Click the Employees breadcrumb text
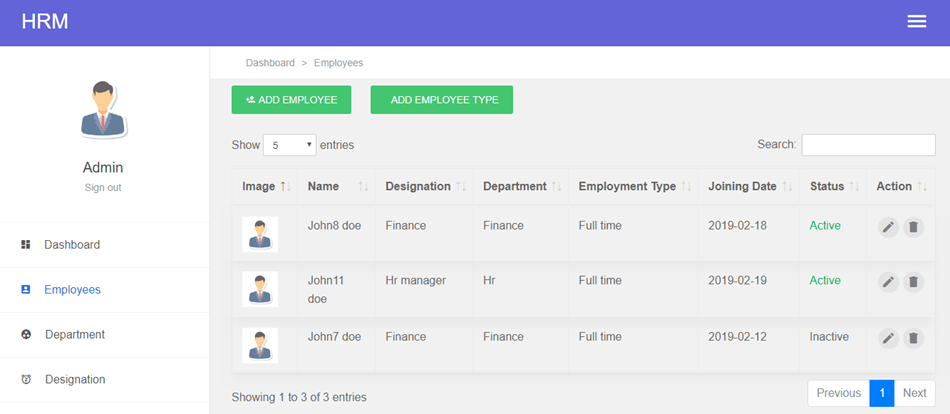The height and width of the screenshot is (414, 950). click(x=339, y=63)
